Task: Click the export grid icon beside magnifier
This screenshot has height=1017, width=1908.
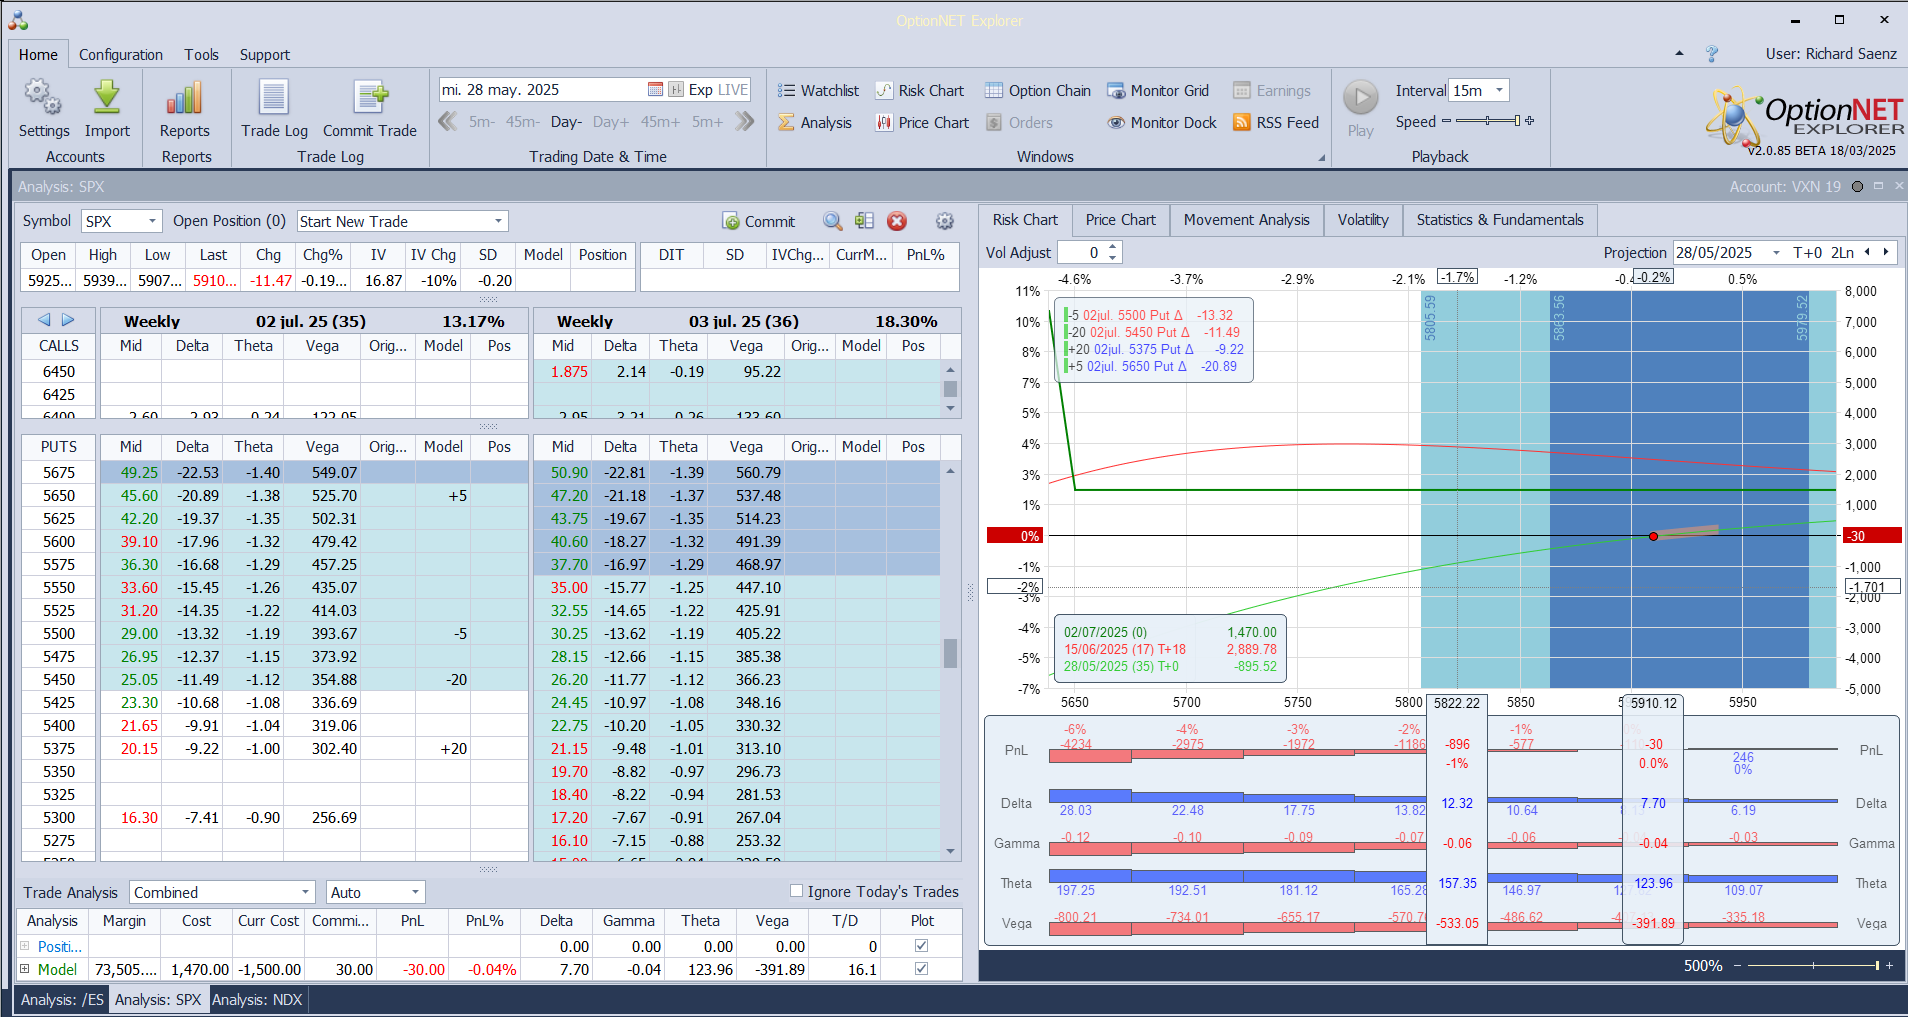Action: tap(864, 221)
